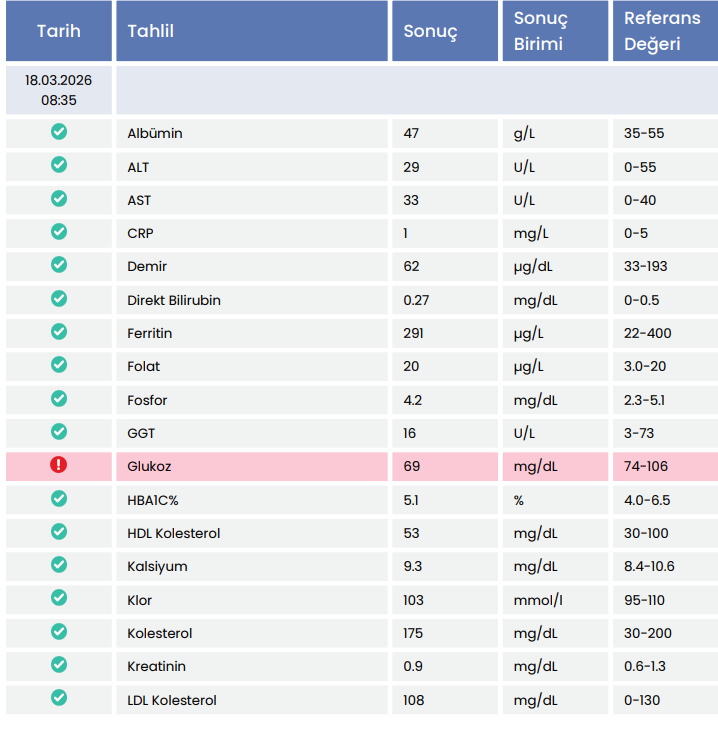Select the HDL Kolesterol test name
The image size is (718, 738).
[174, 533]
